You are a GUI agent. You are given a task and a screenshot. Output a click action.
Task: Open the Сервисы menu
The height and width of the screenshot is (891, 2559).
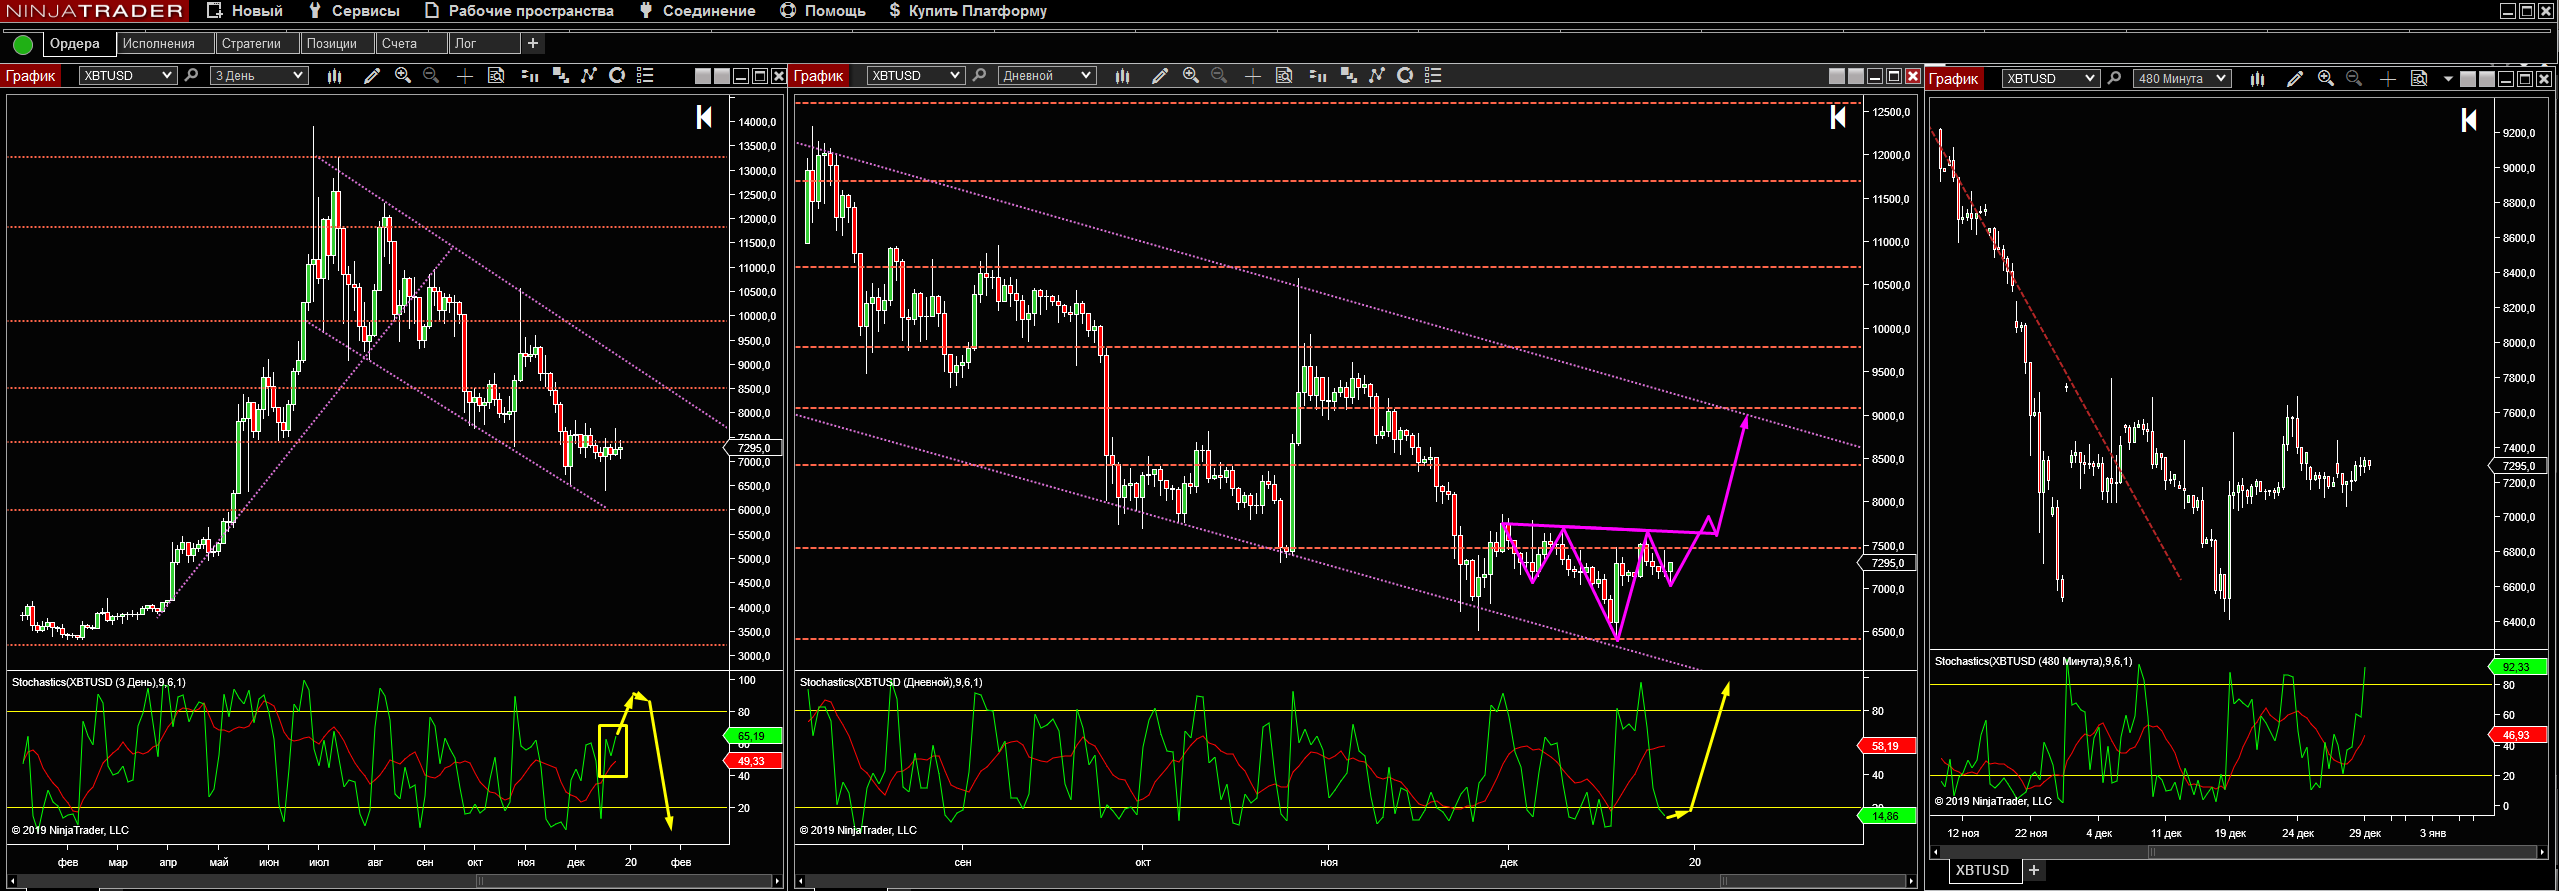[x=354, y=11]
